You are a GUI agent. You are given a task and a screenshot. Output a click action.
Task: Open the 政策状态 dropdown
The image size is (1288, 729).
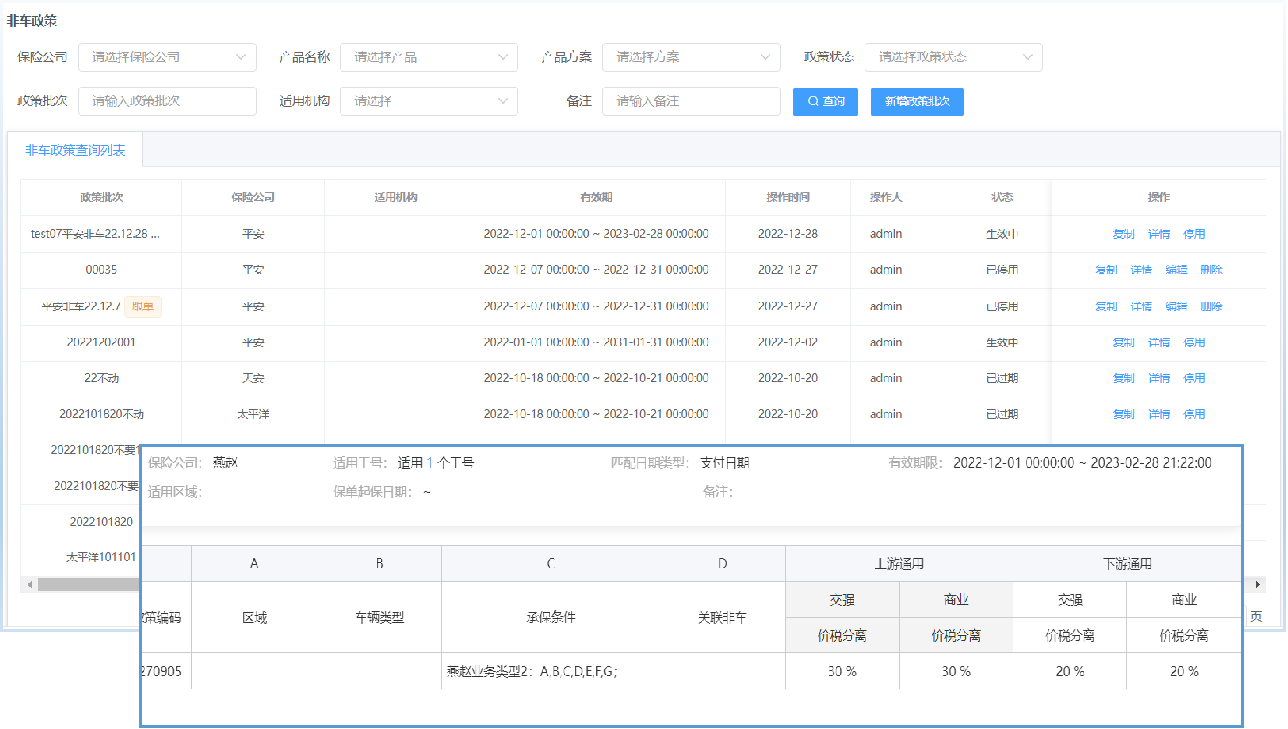pos(954,57)
